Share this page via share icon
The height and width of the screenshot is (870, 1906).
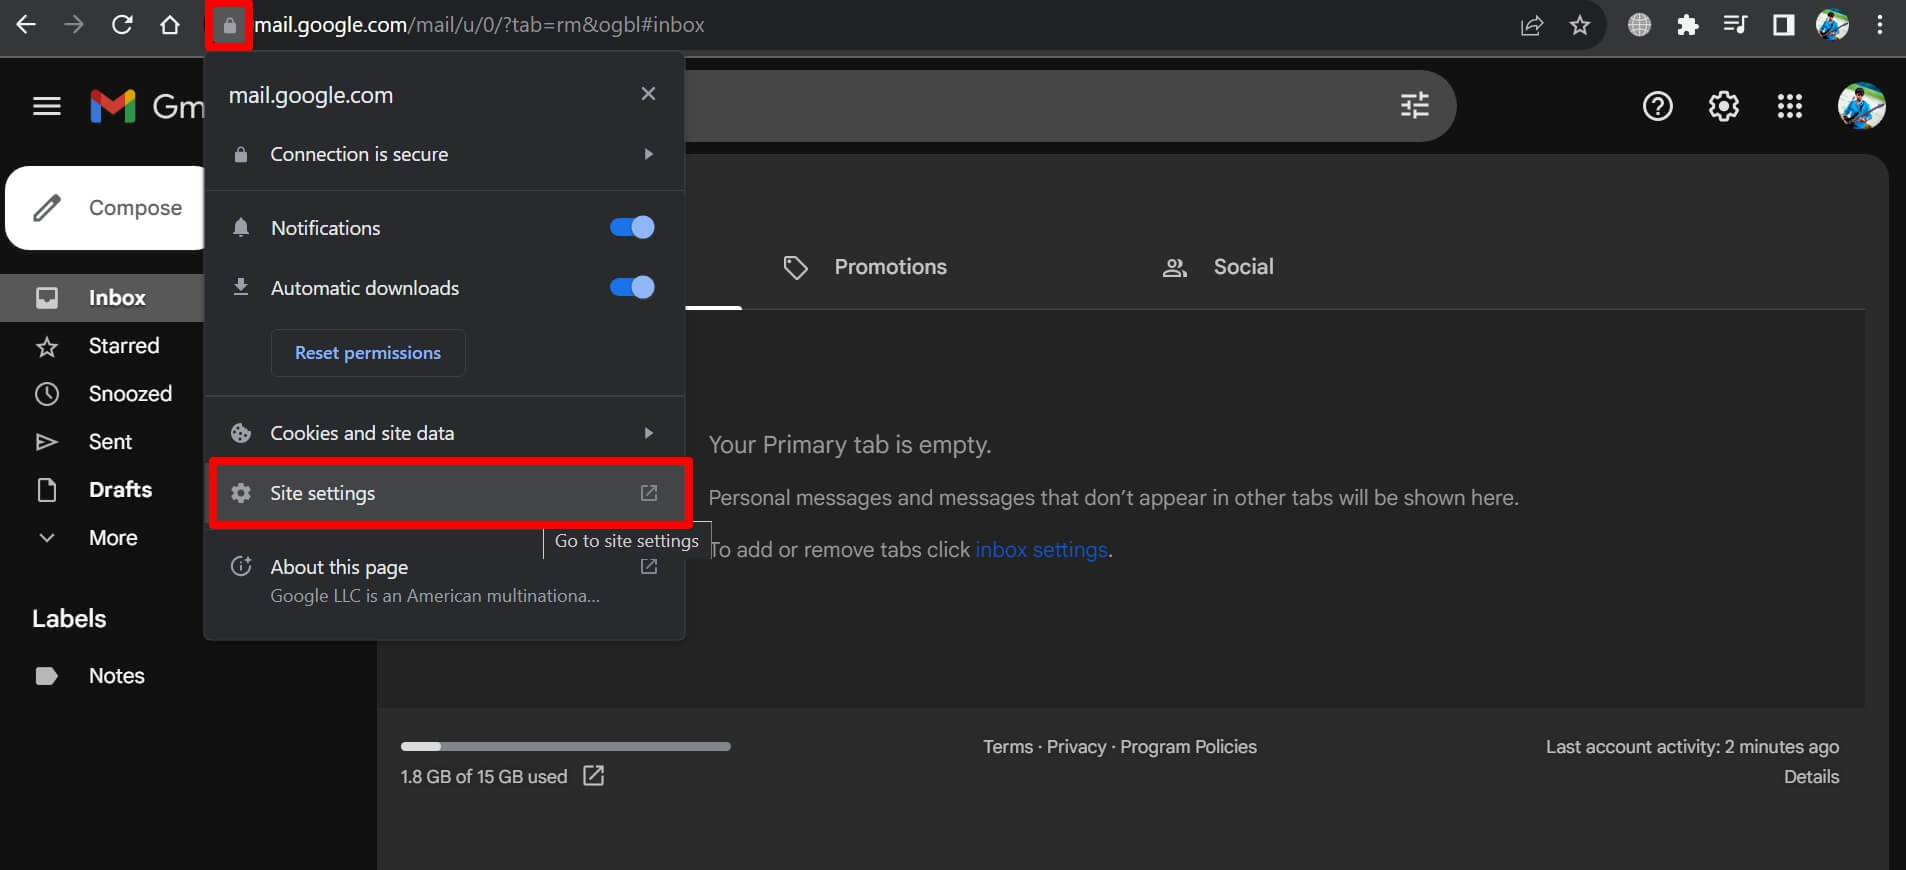coord(1532,25)
